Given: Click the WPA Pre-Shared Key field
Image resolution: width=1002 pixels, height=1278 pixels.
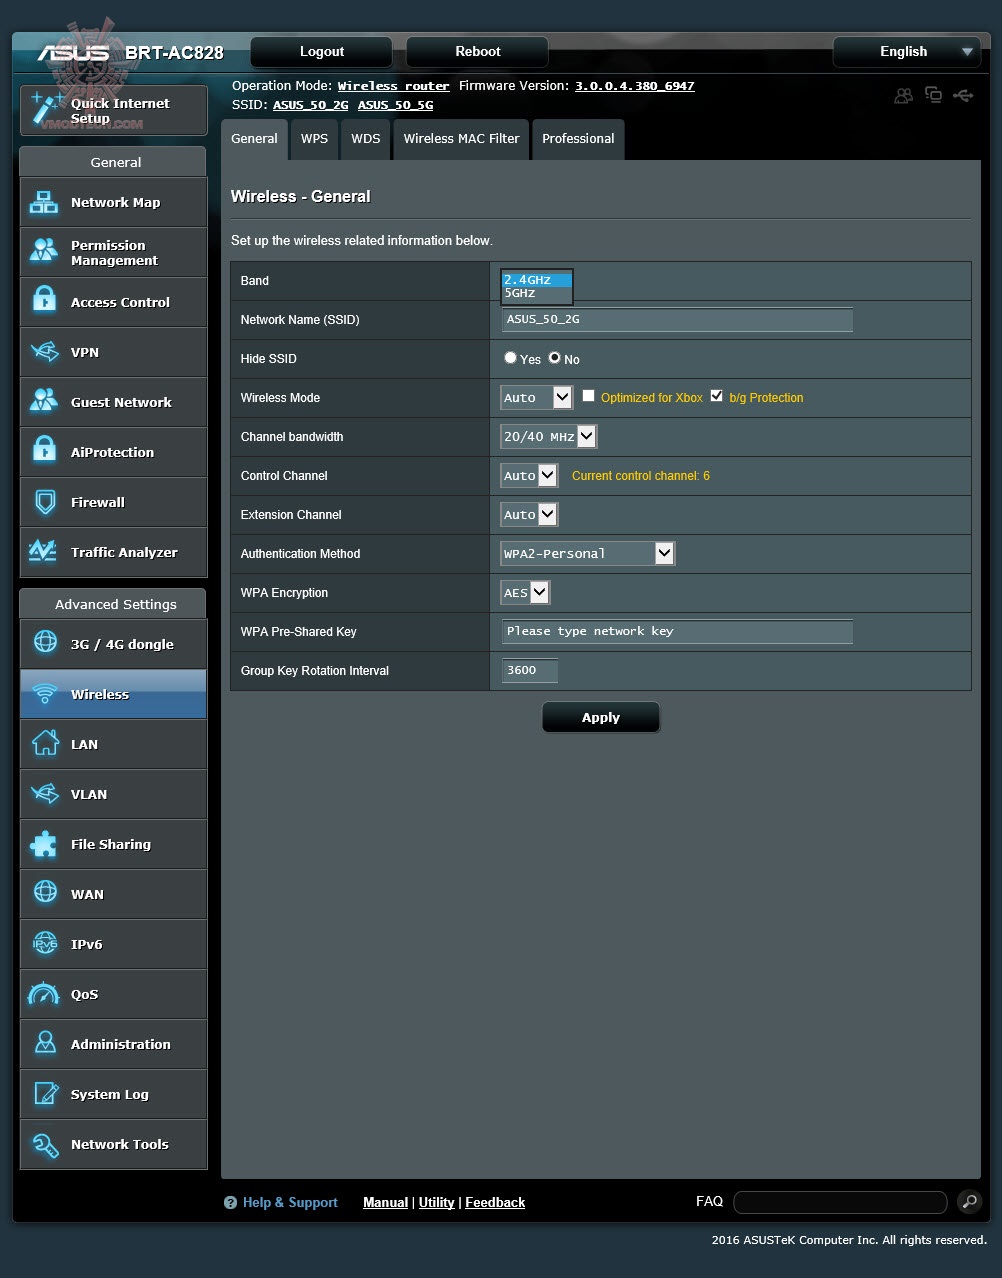Looking at the screenshot, I should point(677,631).
